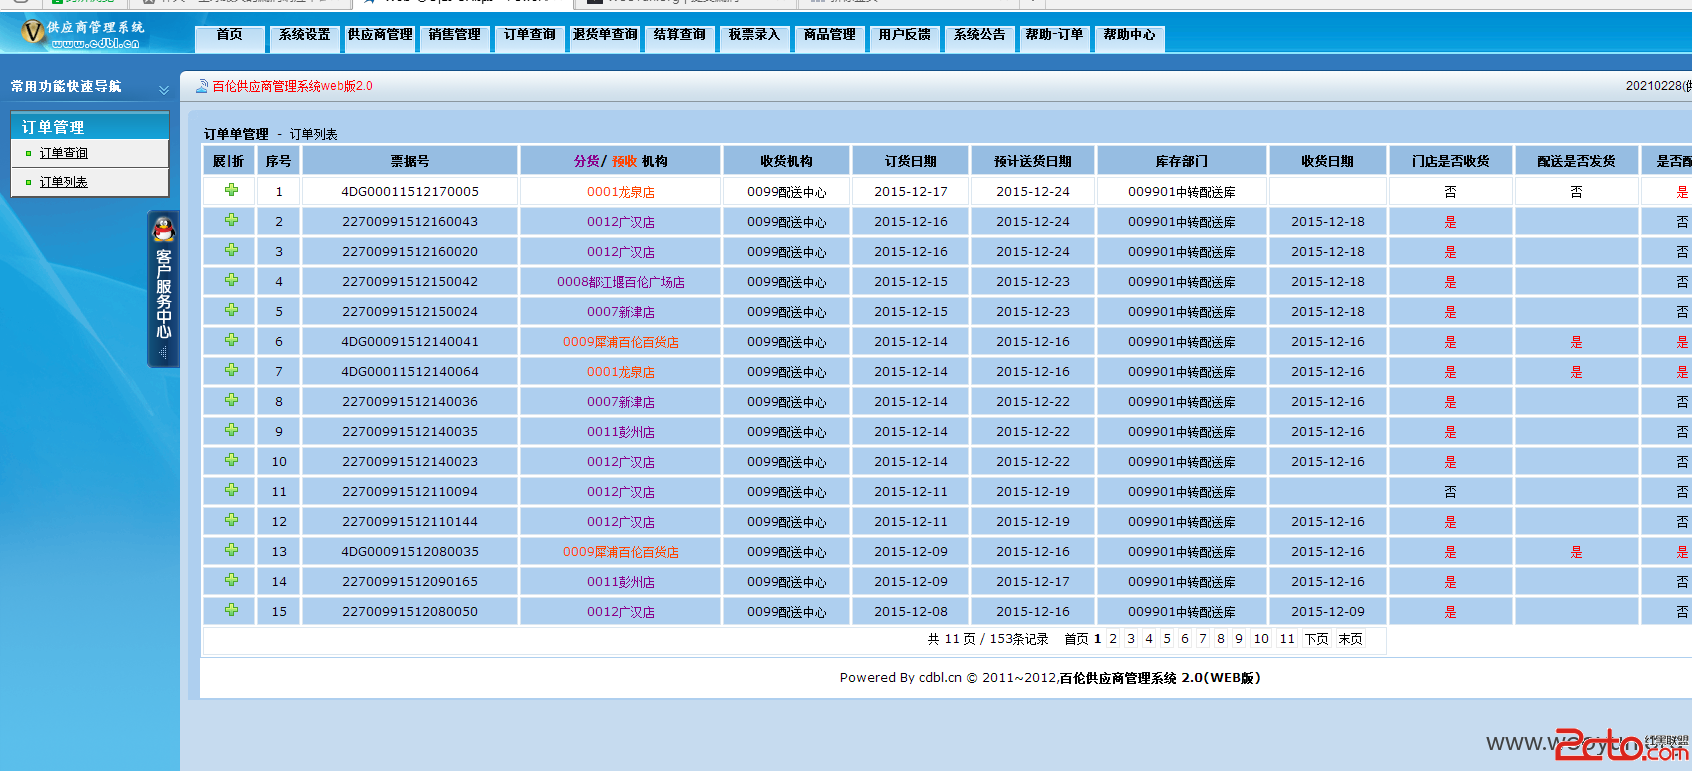Click the 库存部门 column header
The width and height of the screenshot is (1692, 771).
(x=1182, y=161)
